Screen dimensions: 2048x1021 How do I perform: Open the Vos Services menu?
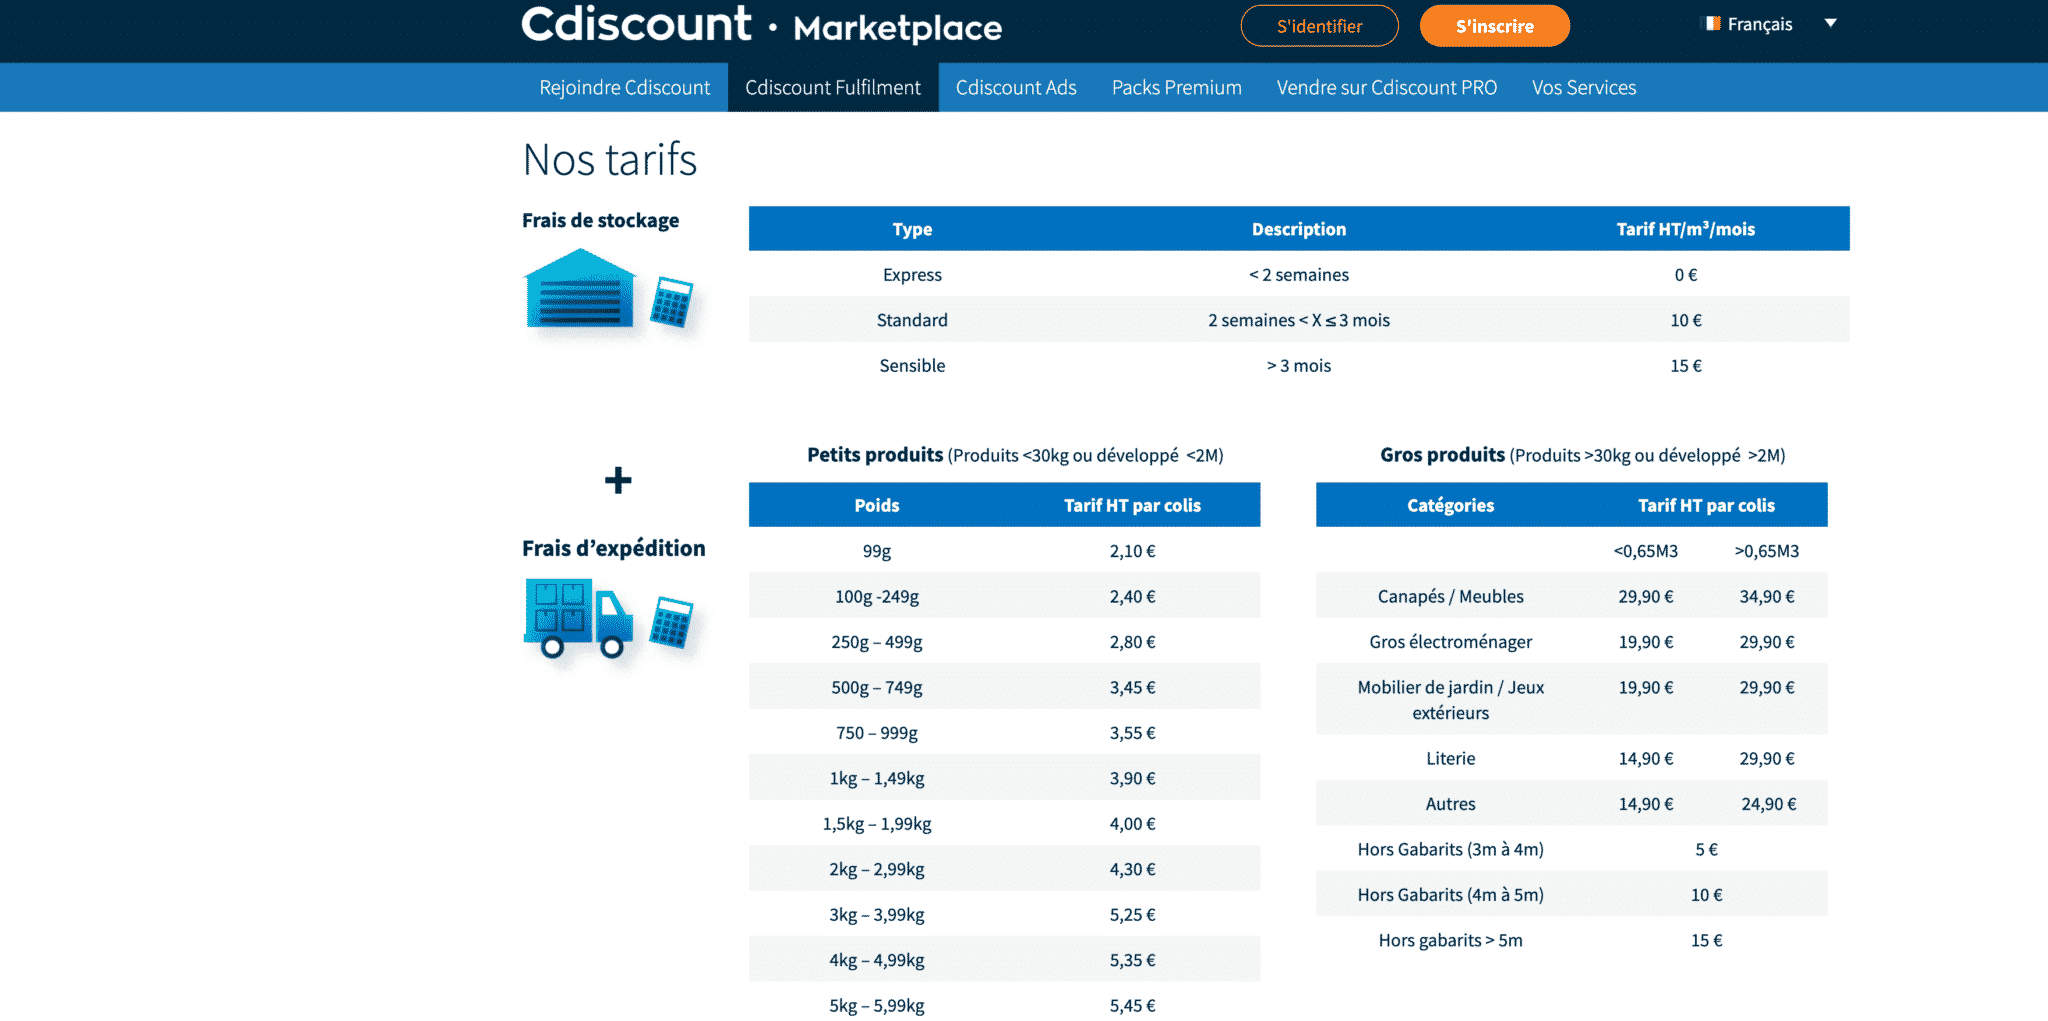[1583, 88]
